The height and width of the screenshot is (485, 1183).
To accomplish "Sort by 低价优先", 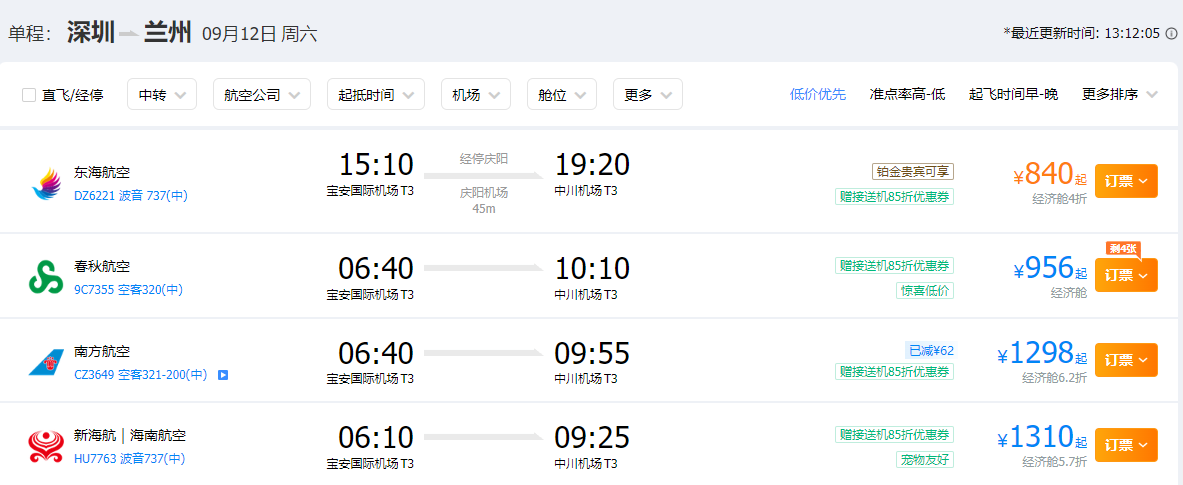I will click(818, 94).
